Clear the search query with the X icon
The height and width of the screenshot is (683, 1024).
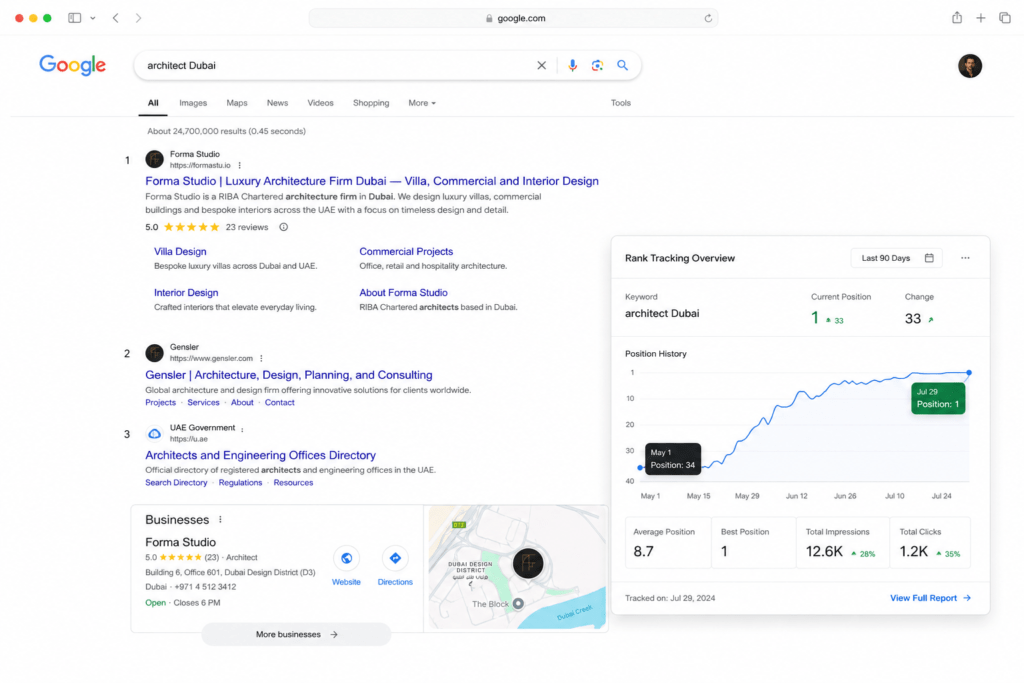point(541,65)
